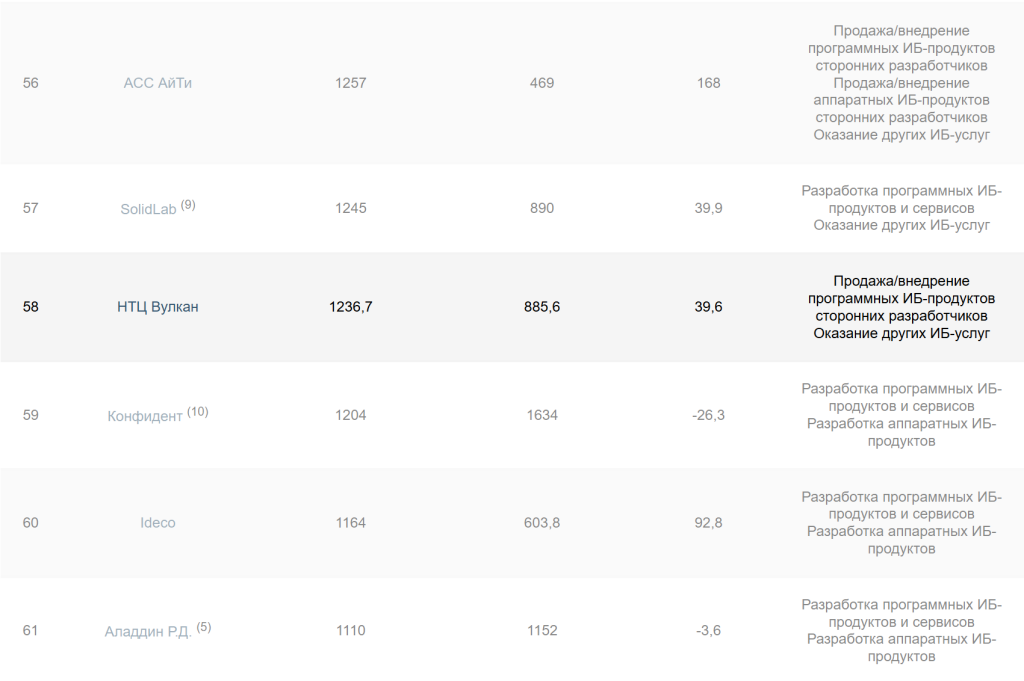Select the growth value 92,8
Screen dimensions: 1024x681
click(708, 523)
